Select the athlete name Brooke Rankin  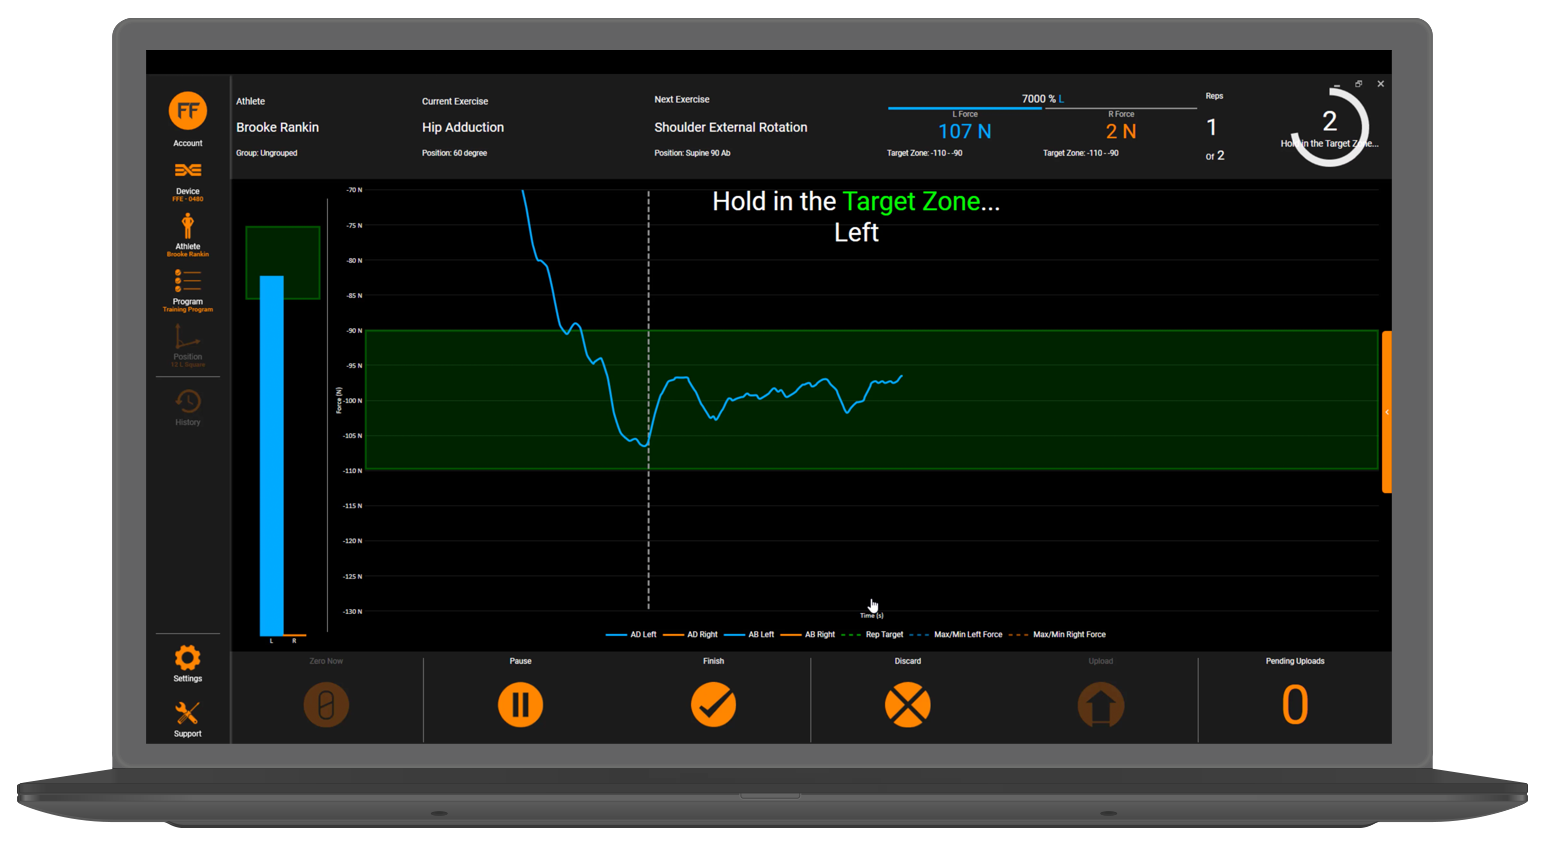pyautogui.click(x=277, y=128)
